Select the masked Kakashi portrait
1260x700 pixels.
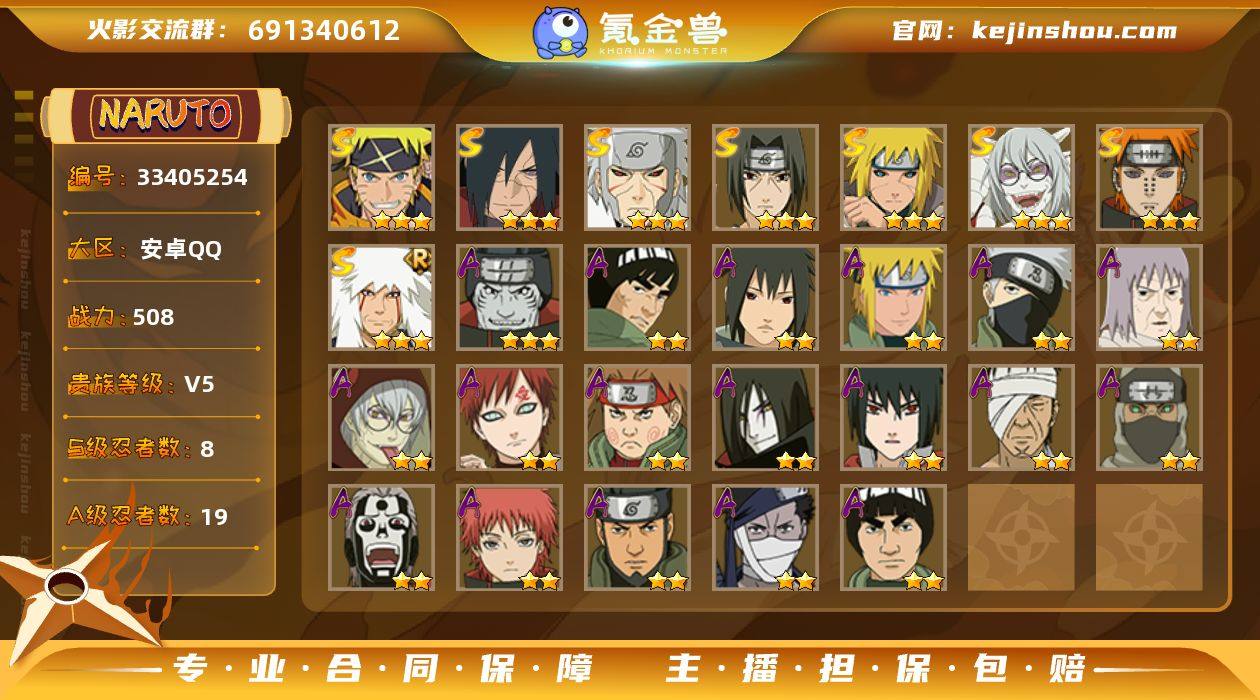tap(1021, 297)
